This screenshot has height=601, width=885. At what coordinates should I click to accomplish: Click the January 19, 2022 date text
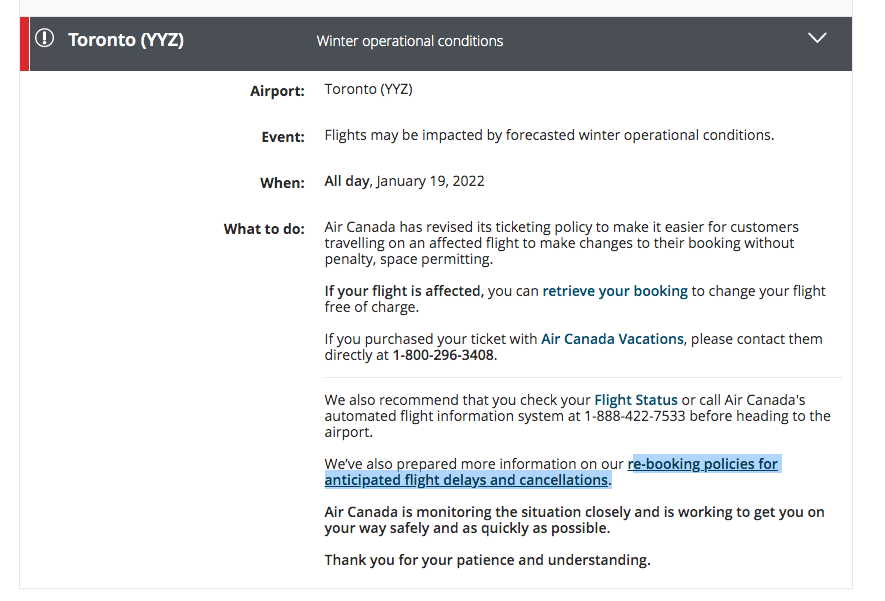pyautogui.click(x=431, y=181)
